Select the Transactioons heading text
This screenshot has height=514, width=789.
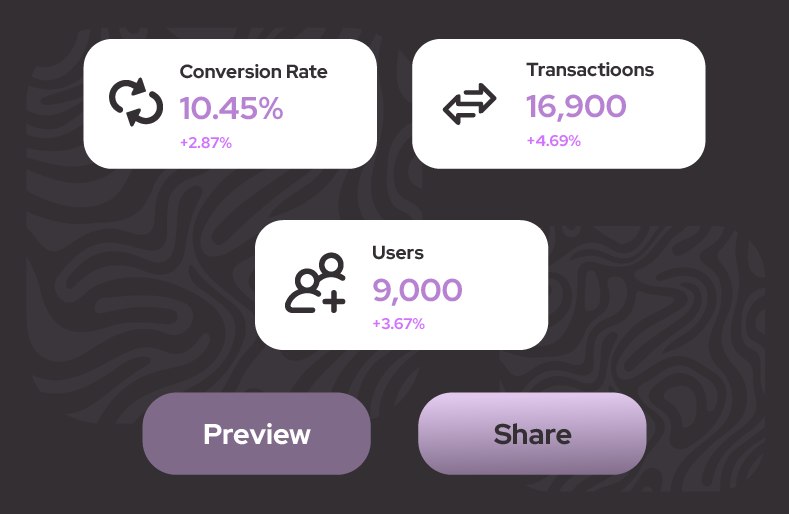click(x=590, y=70)
